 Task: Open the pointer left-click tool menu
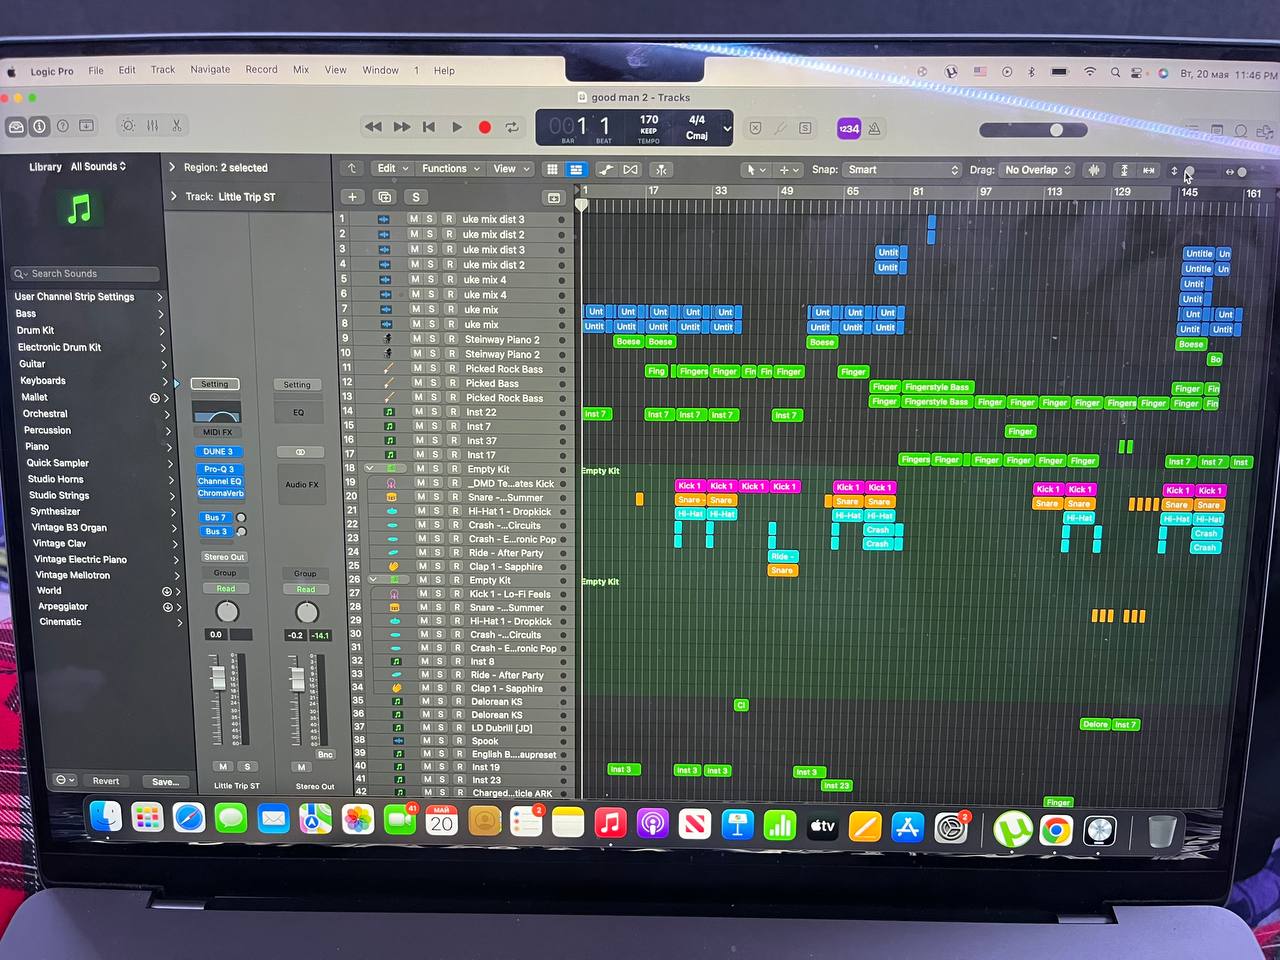coord(755,170)
